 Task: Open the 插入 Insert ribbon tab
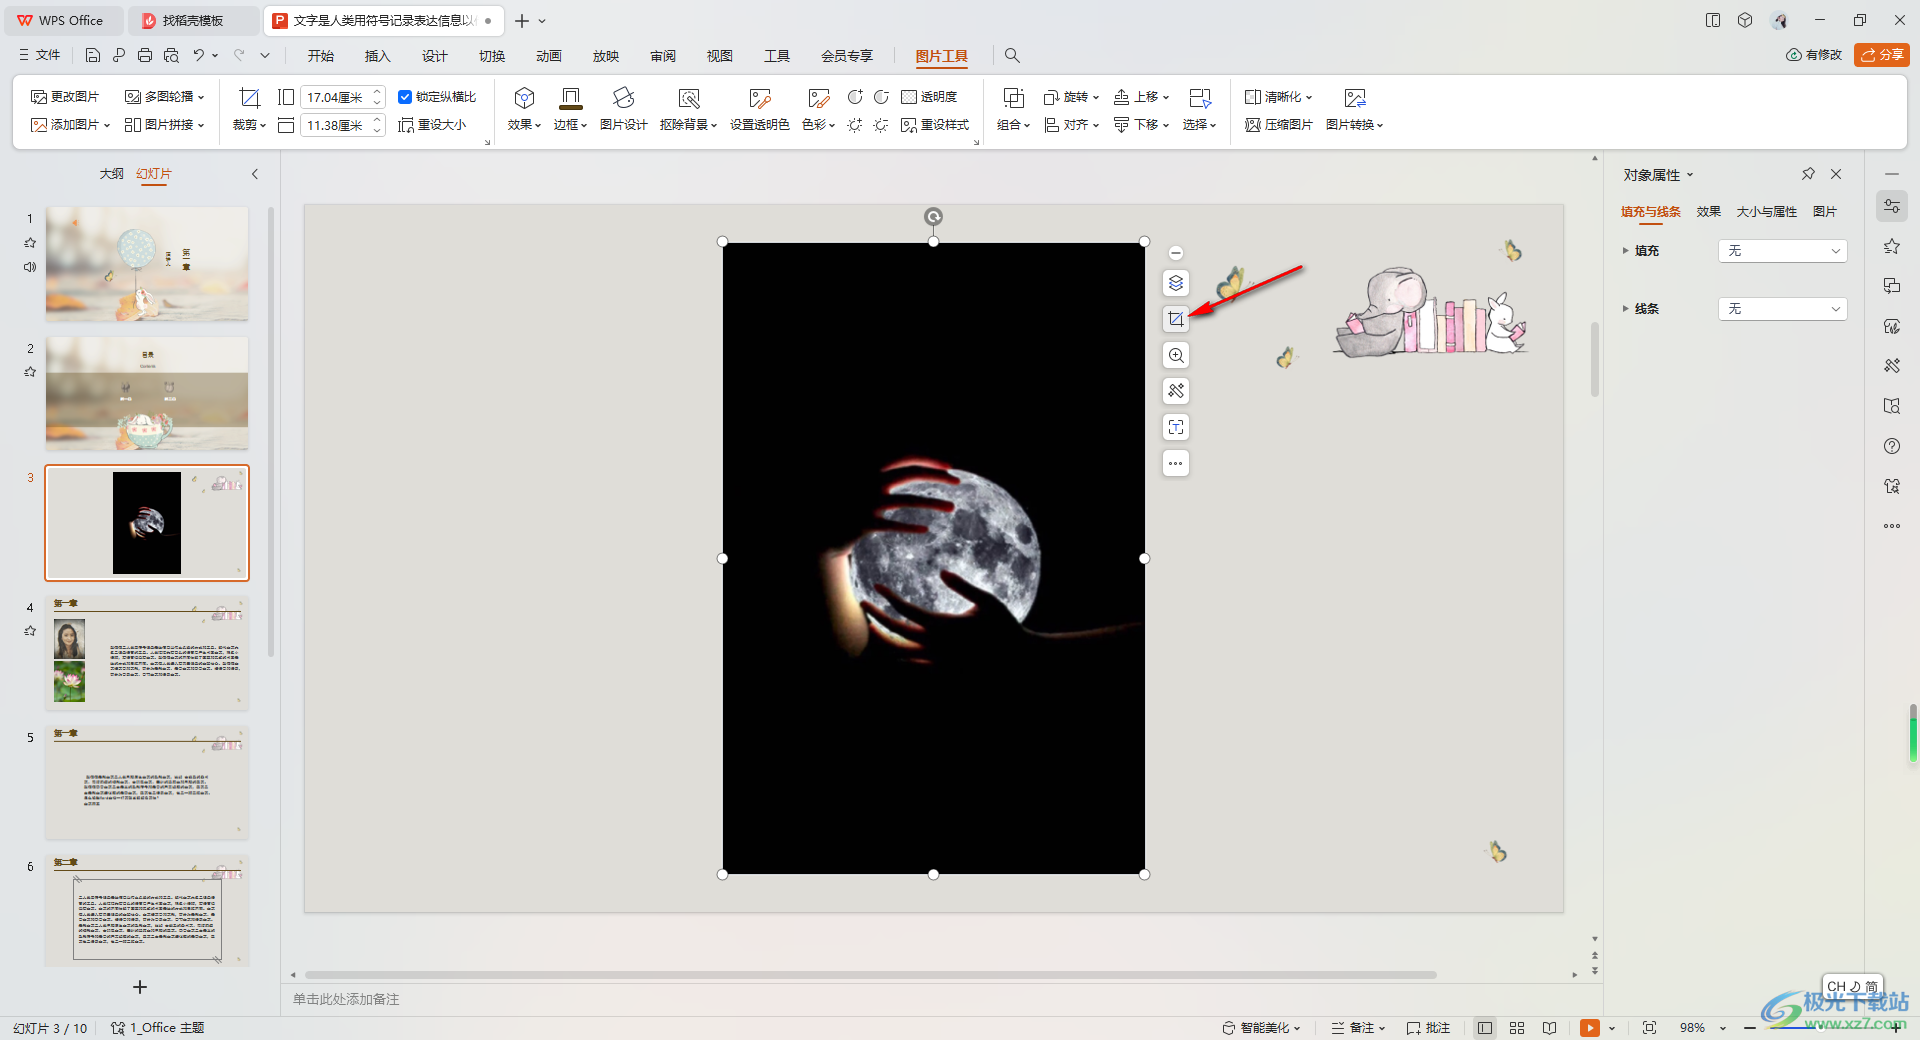[x=377, y=56]
